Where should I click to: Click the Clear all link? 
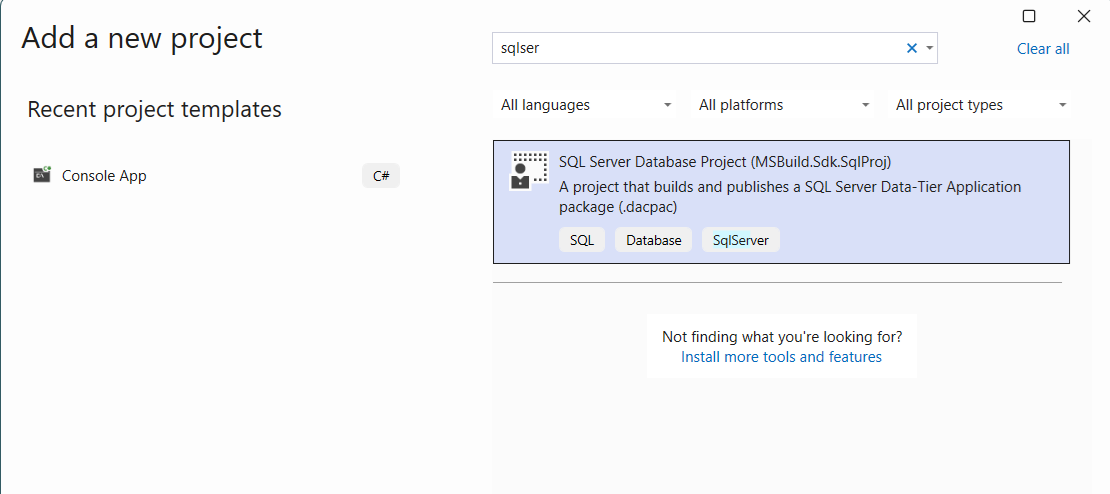1042,48
